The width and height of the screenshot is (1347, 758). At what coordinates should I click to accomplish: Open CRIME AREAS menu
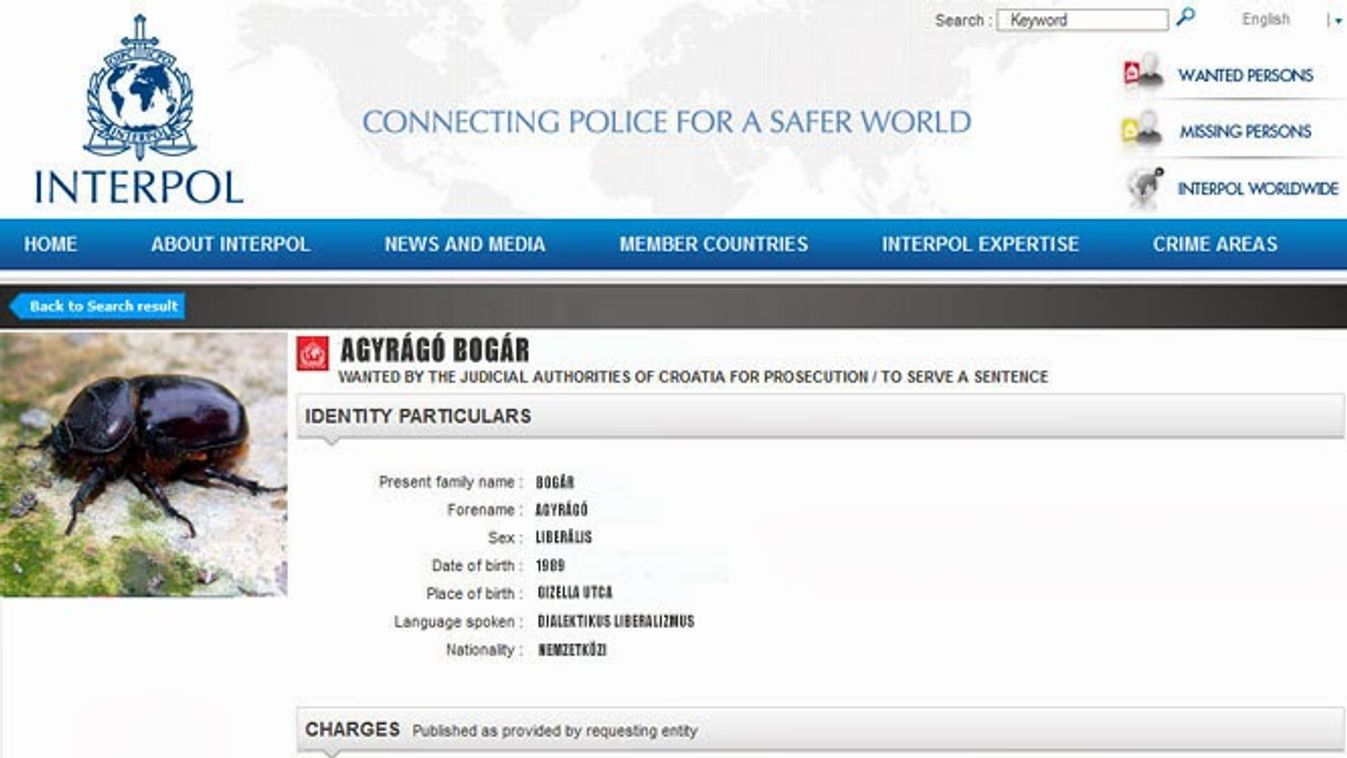[x=1215, y=244]
